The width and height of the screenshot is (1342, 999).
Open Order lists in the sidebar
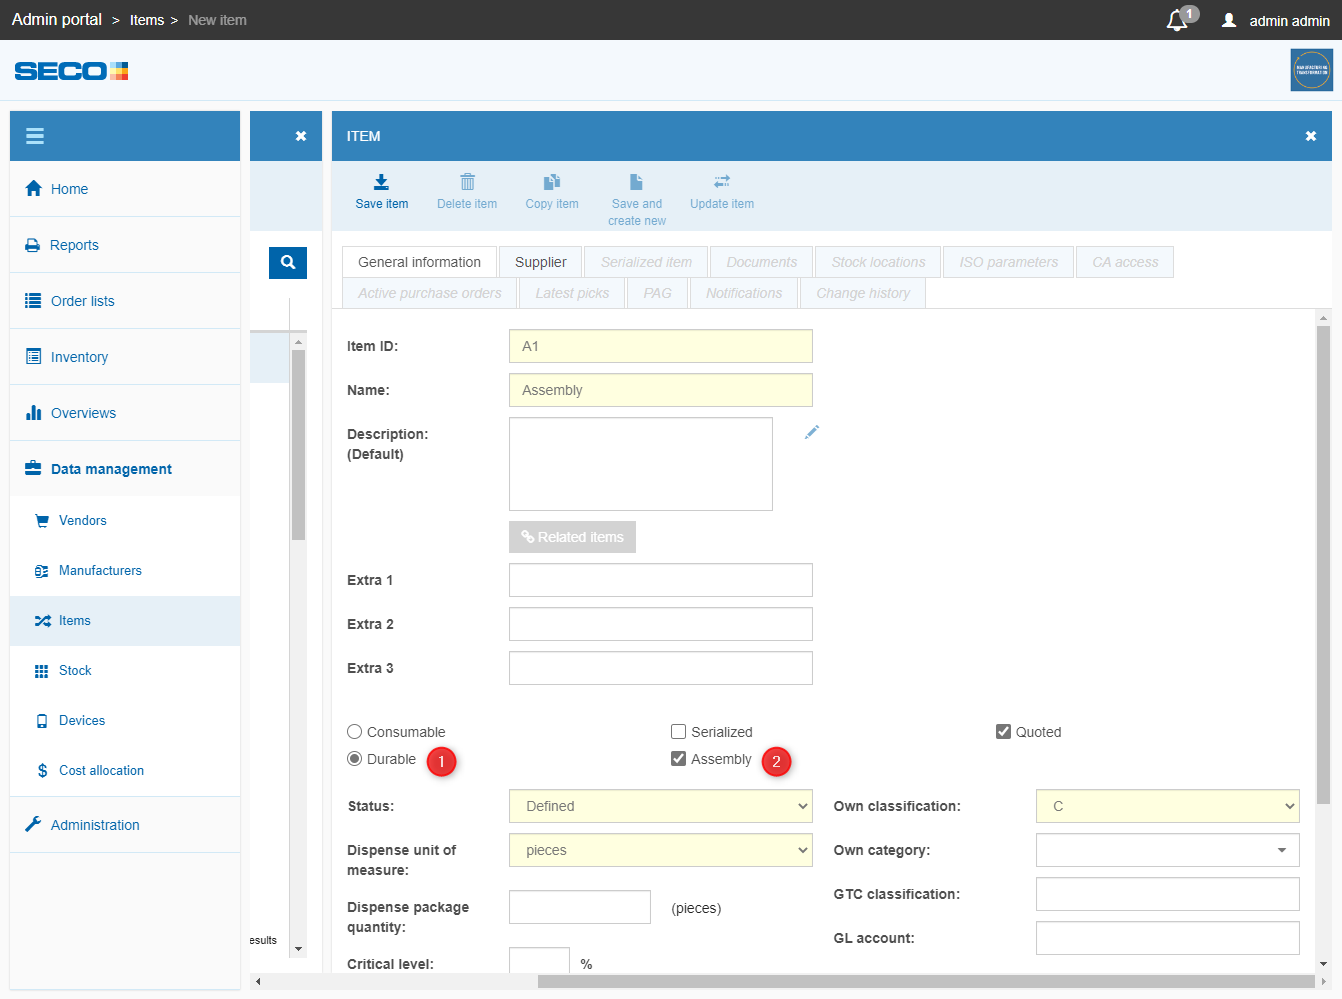(x=125, y=301)
